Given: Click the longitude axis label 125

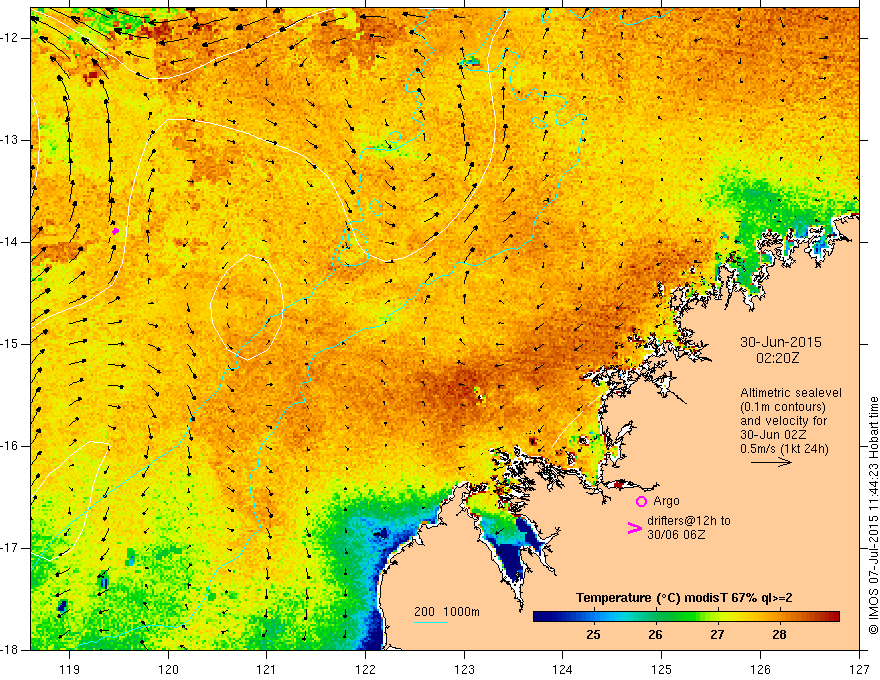Looking at the screenshot, I should click(662, 669).
